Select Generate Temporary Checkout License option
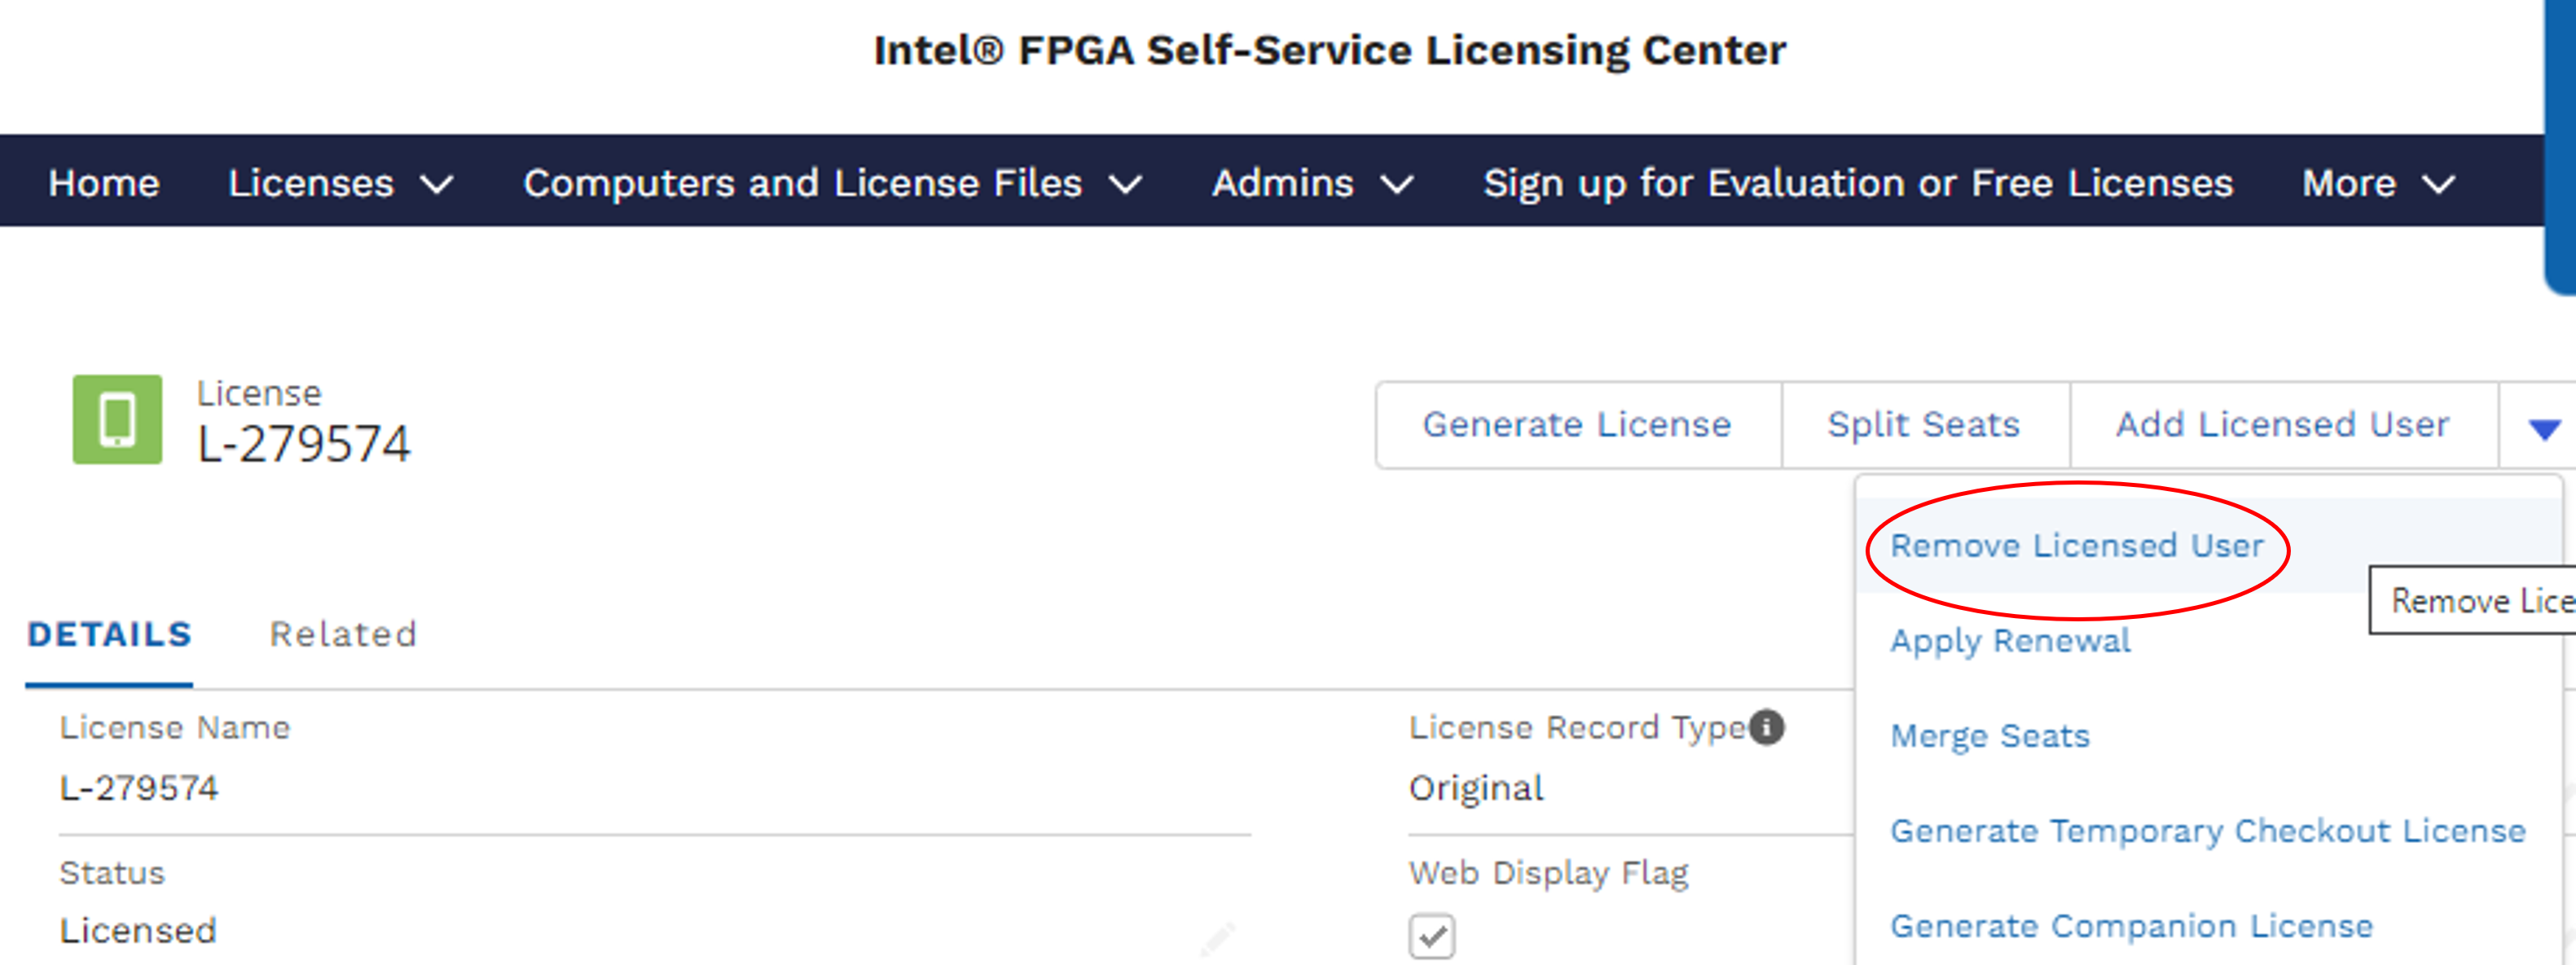The width and height of the screenshot is (2576, 965). coord(2207,831)
